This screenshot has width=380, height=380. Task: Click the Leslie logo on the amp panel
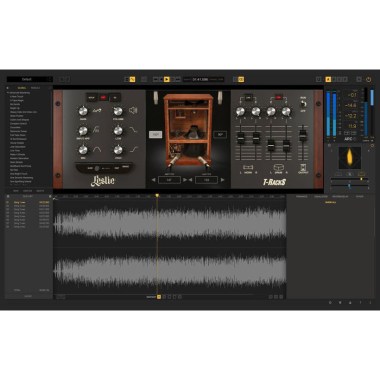(102, 180)
